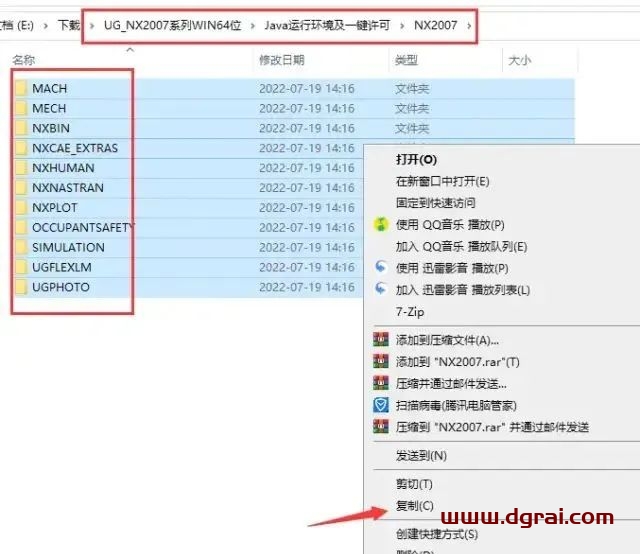This screenshot has height=554, width=640.
Task: Expand chevron after UG_NX2007系列WIN64位 breadcrumb
Action: (x=253, y=26)
